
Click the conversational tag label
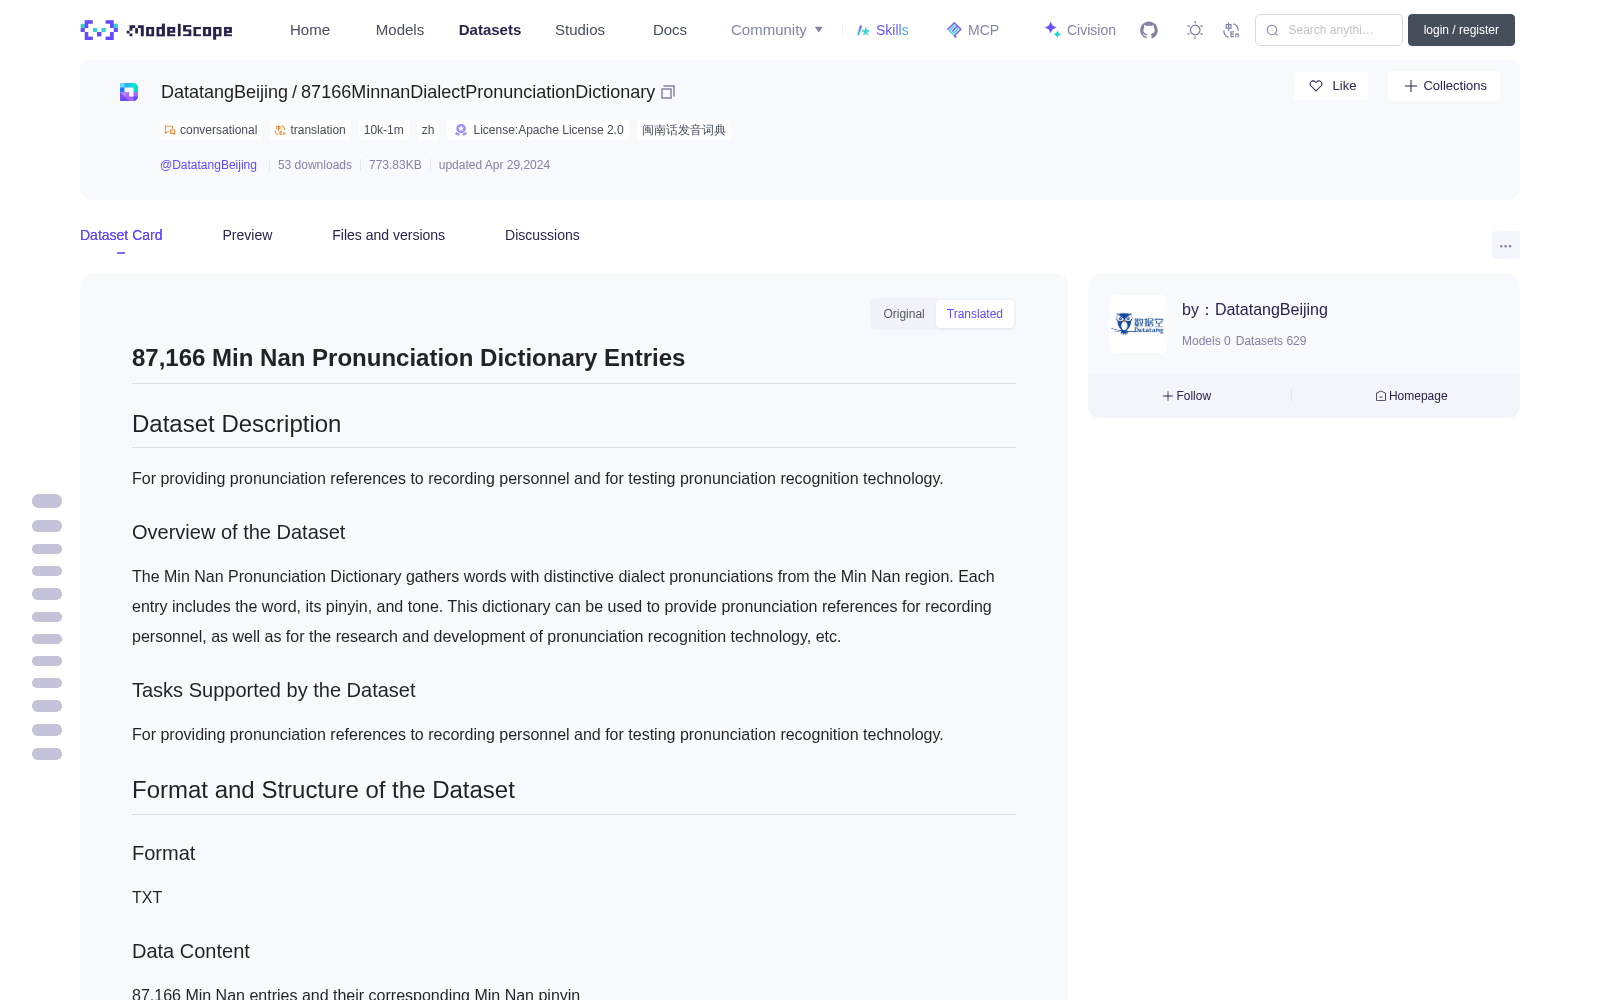pyautogui.click(x=218, y=130)
